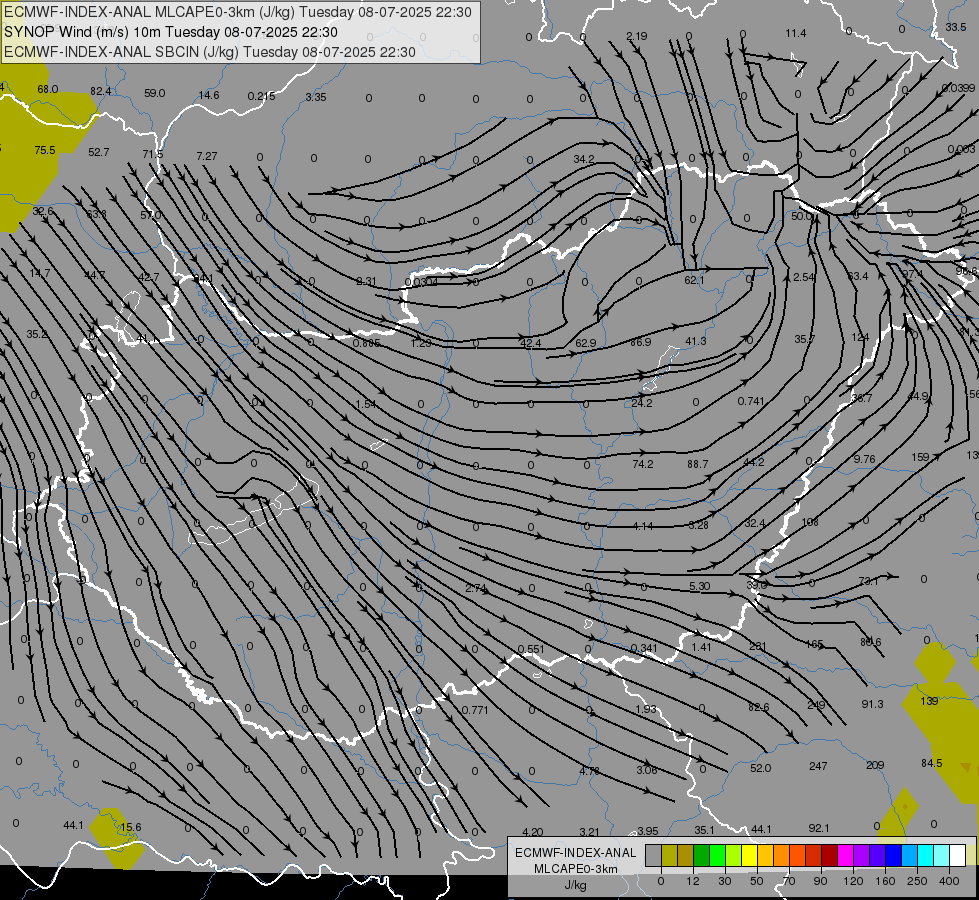The width and height of the screenshot is (979, 900).
Task: Click the 2.54 value on the map
Action: click(804, 277)
